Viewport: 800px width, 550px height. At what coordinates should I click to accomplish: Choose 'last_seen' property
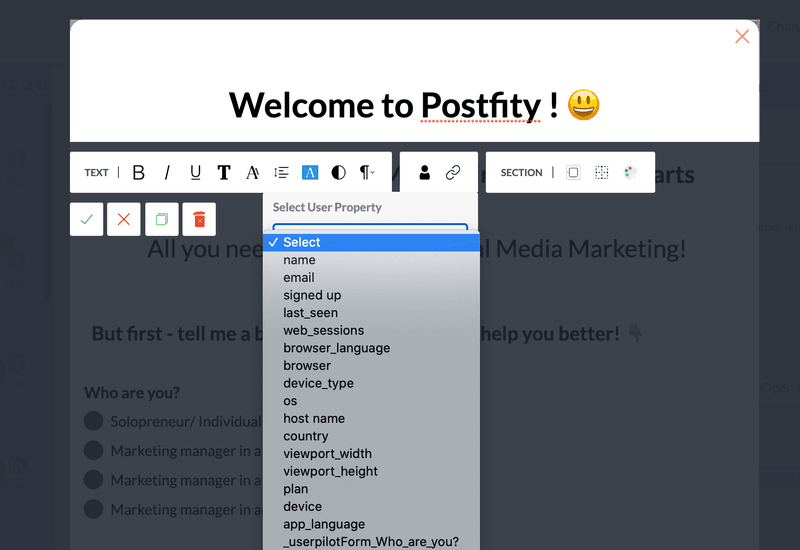click(371, 313)
